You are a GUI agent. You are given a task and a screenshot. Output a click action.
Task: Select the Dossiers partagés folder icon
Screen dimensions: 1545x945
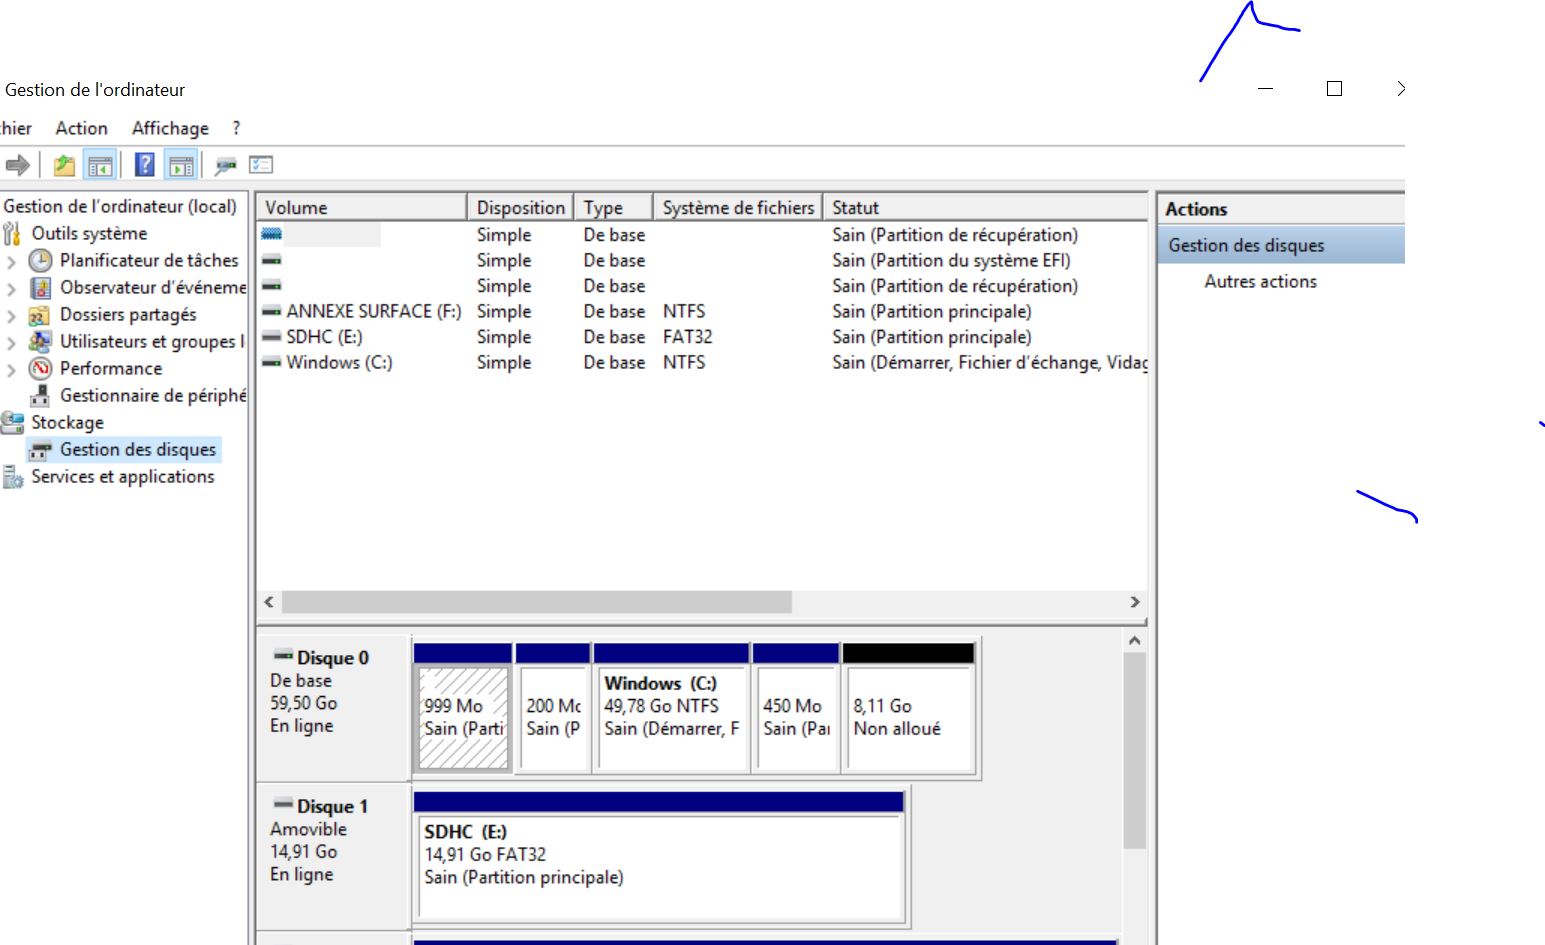(x=40, y=315)
